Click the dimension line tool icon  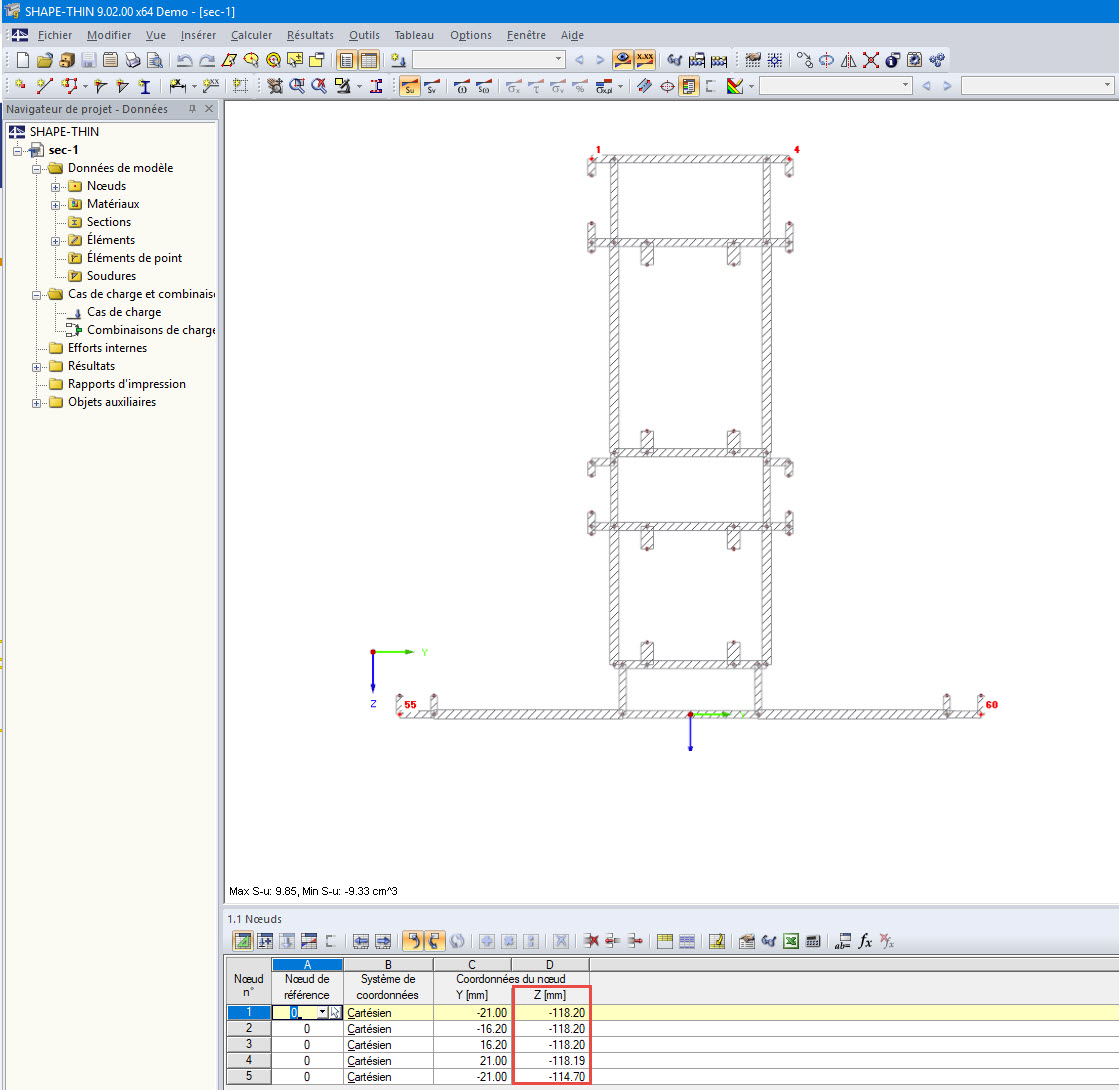(178, 86)
